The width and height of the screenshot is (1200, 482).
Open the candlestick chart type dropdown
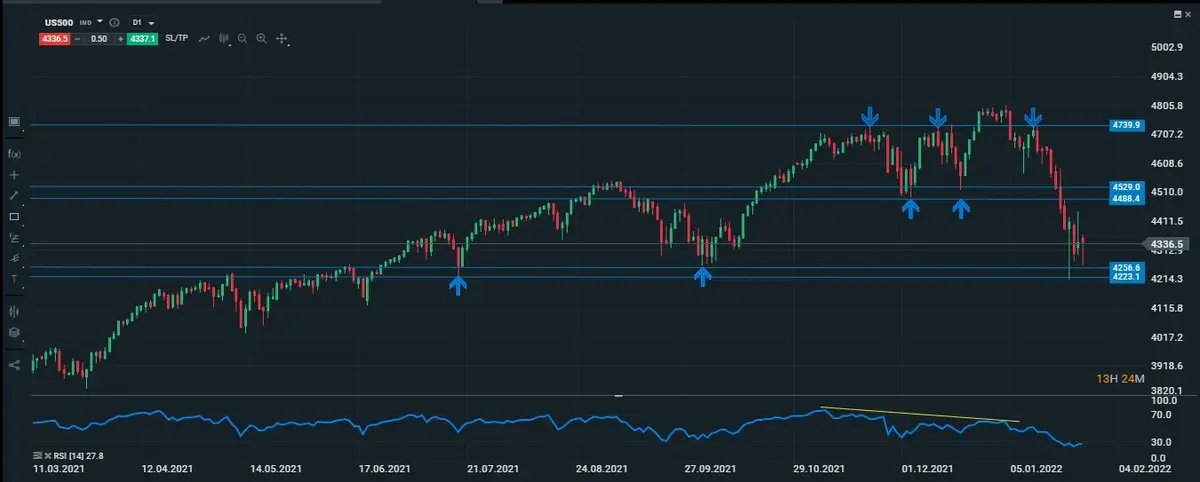pyautogui.click(x=224, y=39)
